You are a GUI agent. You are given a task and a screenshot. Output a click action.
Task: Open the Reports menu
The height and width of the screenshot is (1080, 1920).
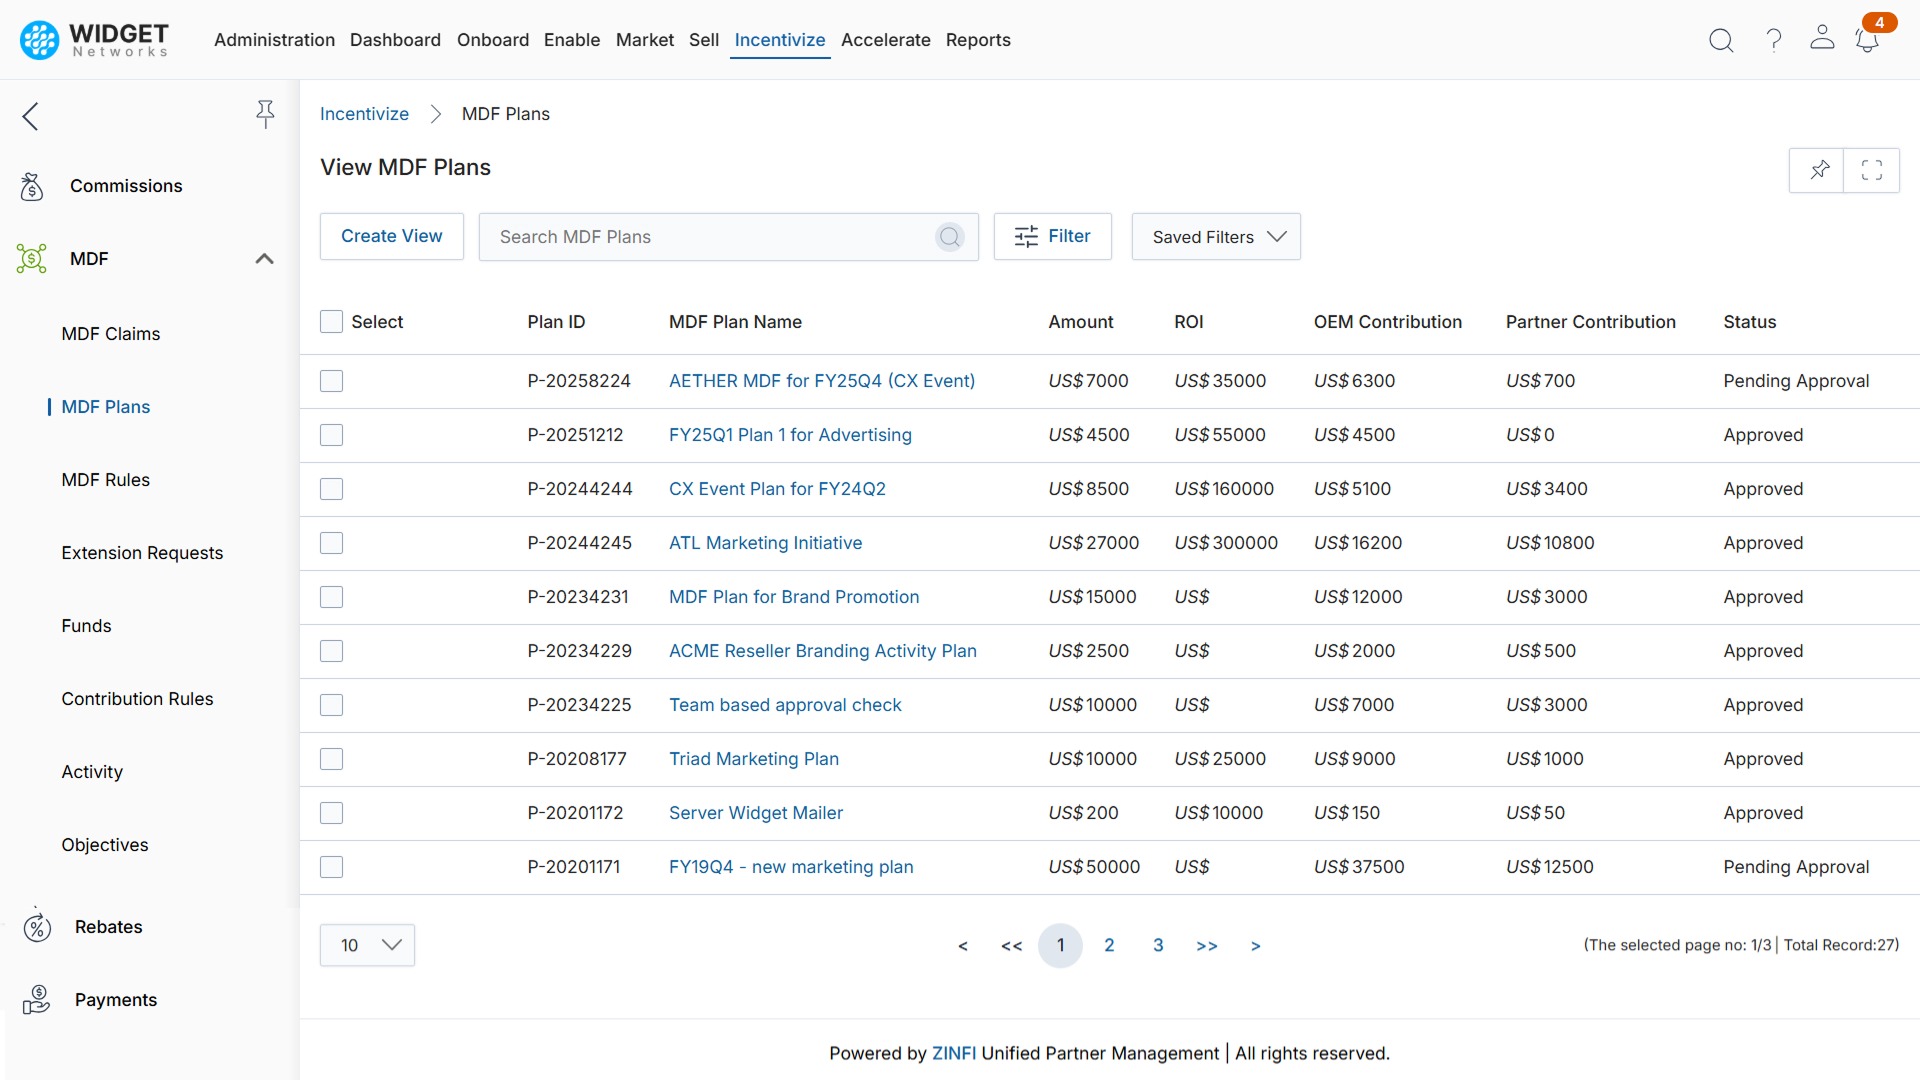[978, 40]
